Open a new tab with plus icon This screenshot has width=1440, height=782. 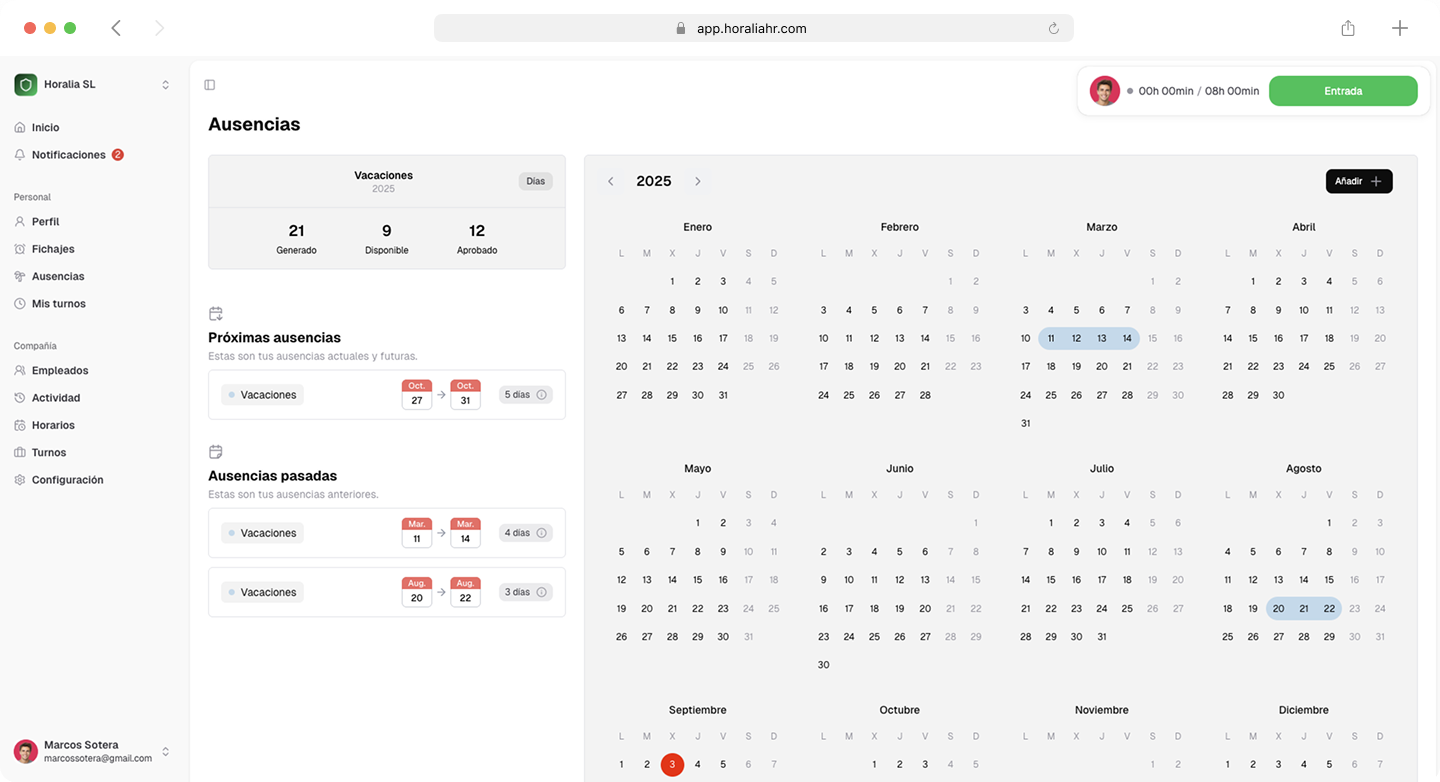1399,28
